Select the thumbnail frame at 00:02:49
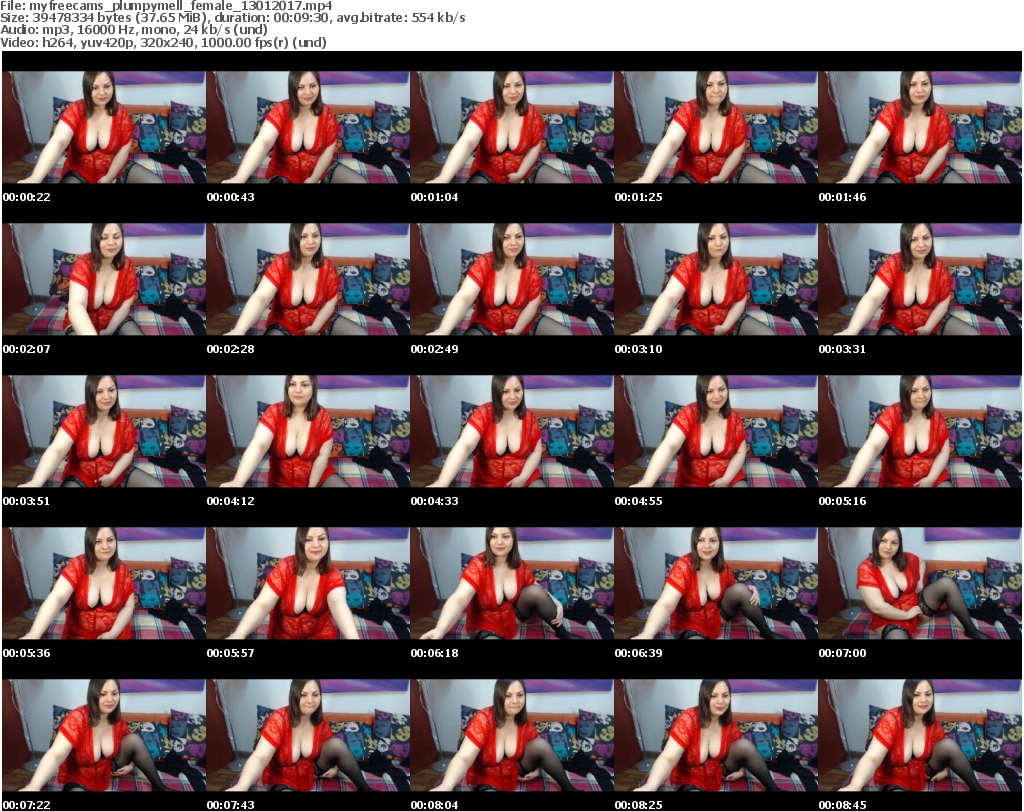 click(512, 279)
